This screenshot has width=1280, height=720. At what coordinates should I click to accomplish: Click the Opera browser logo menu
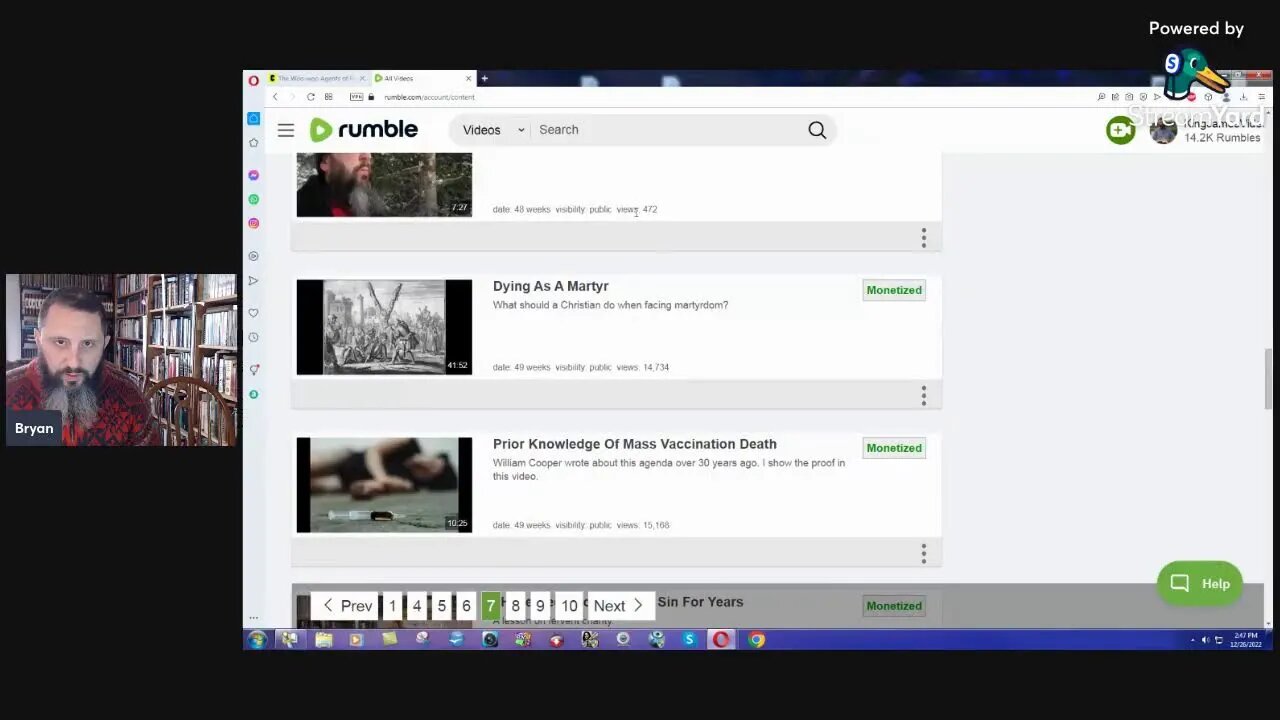click(x=254, y=79)
